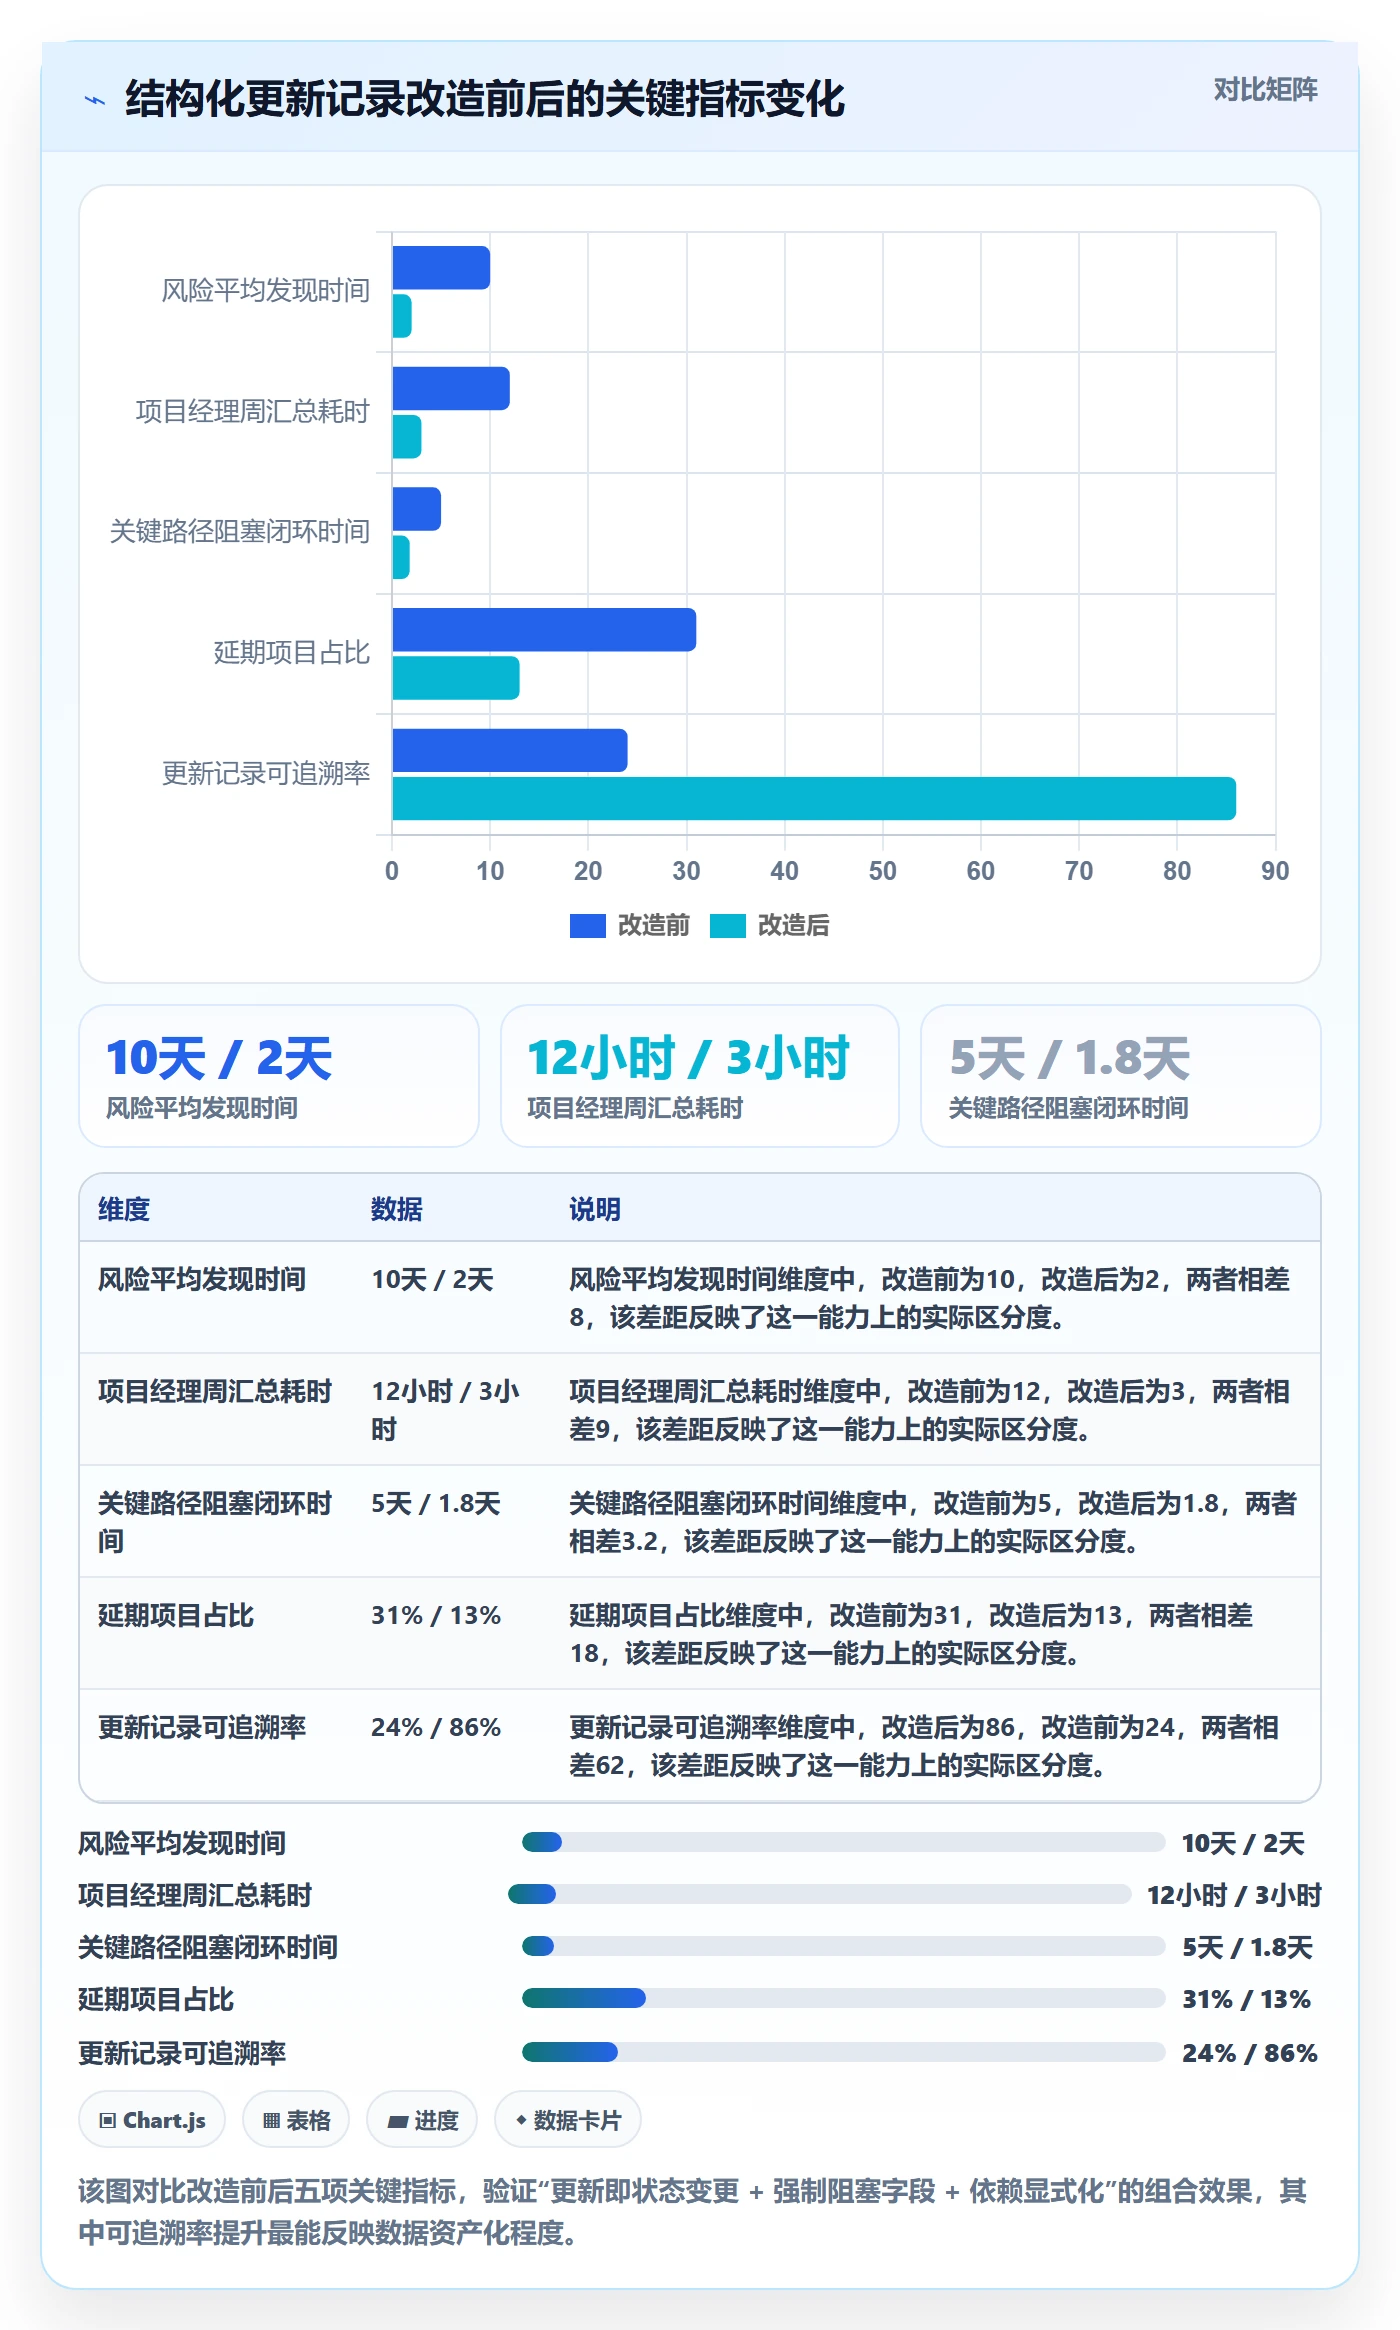
Task: Select the 表格 tag chip
Action: tap(296, 2120)
